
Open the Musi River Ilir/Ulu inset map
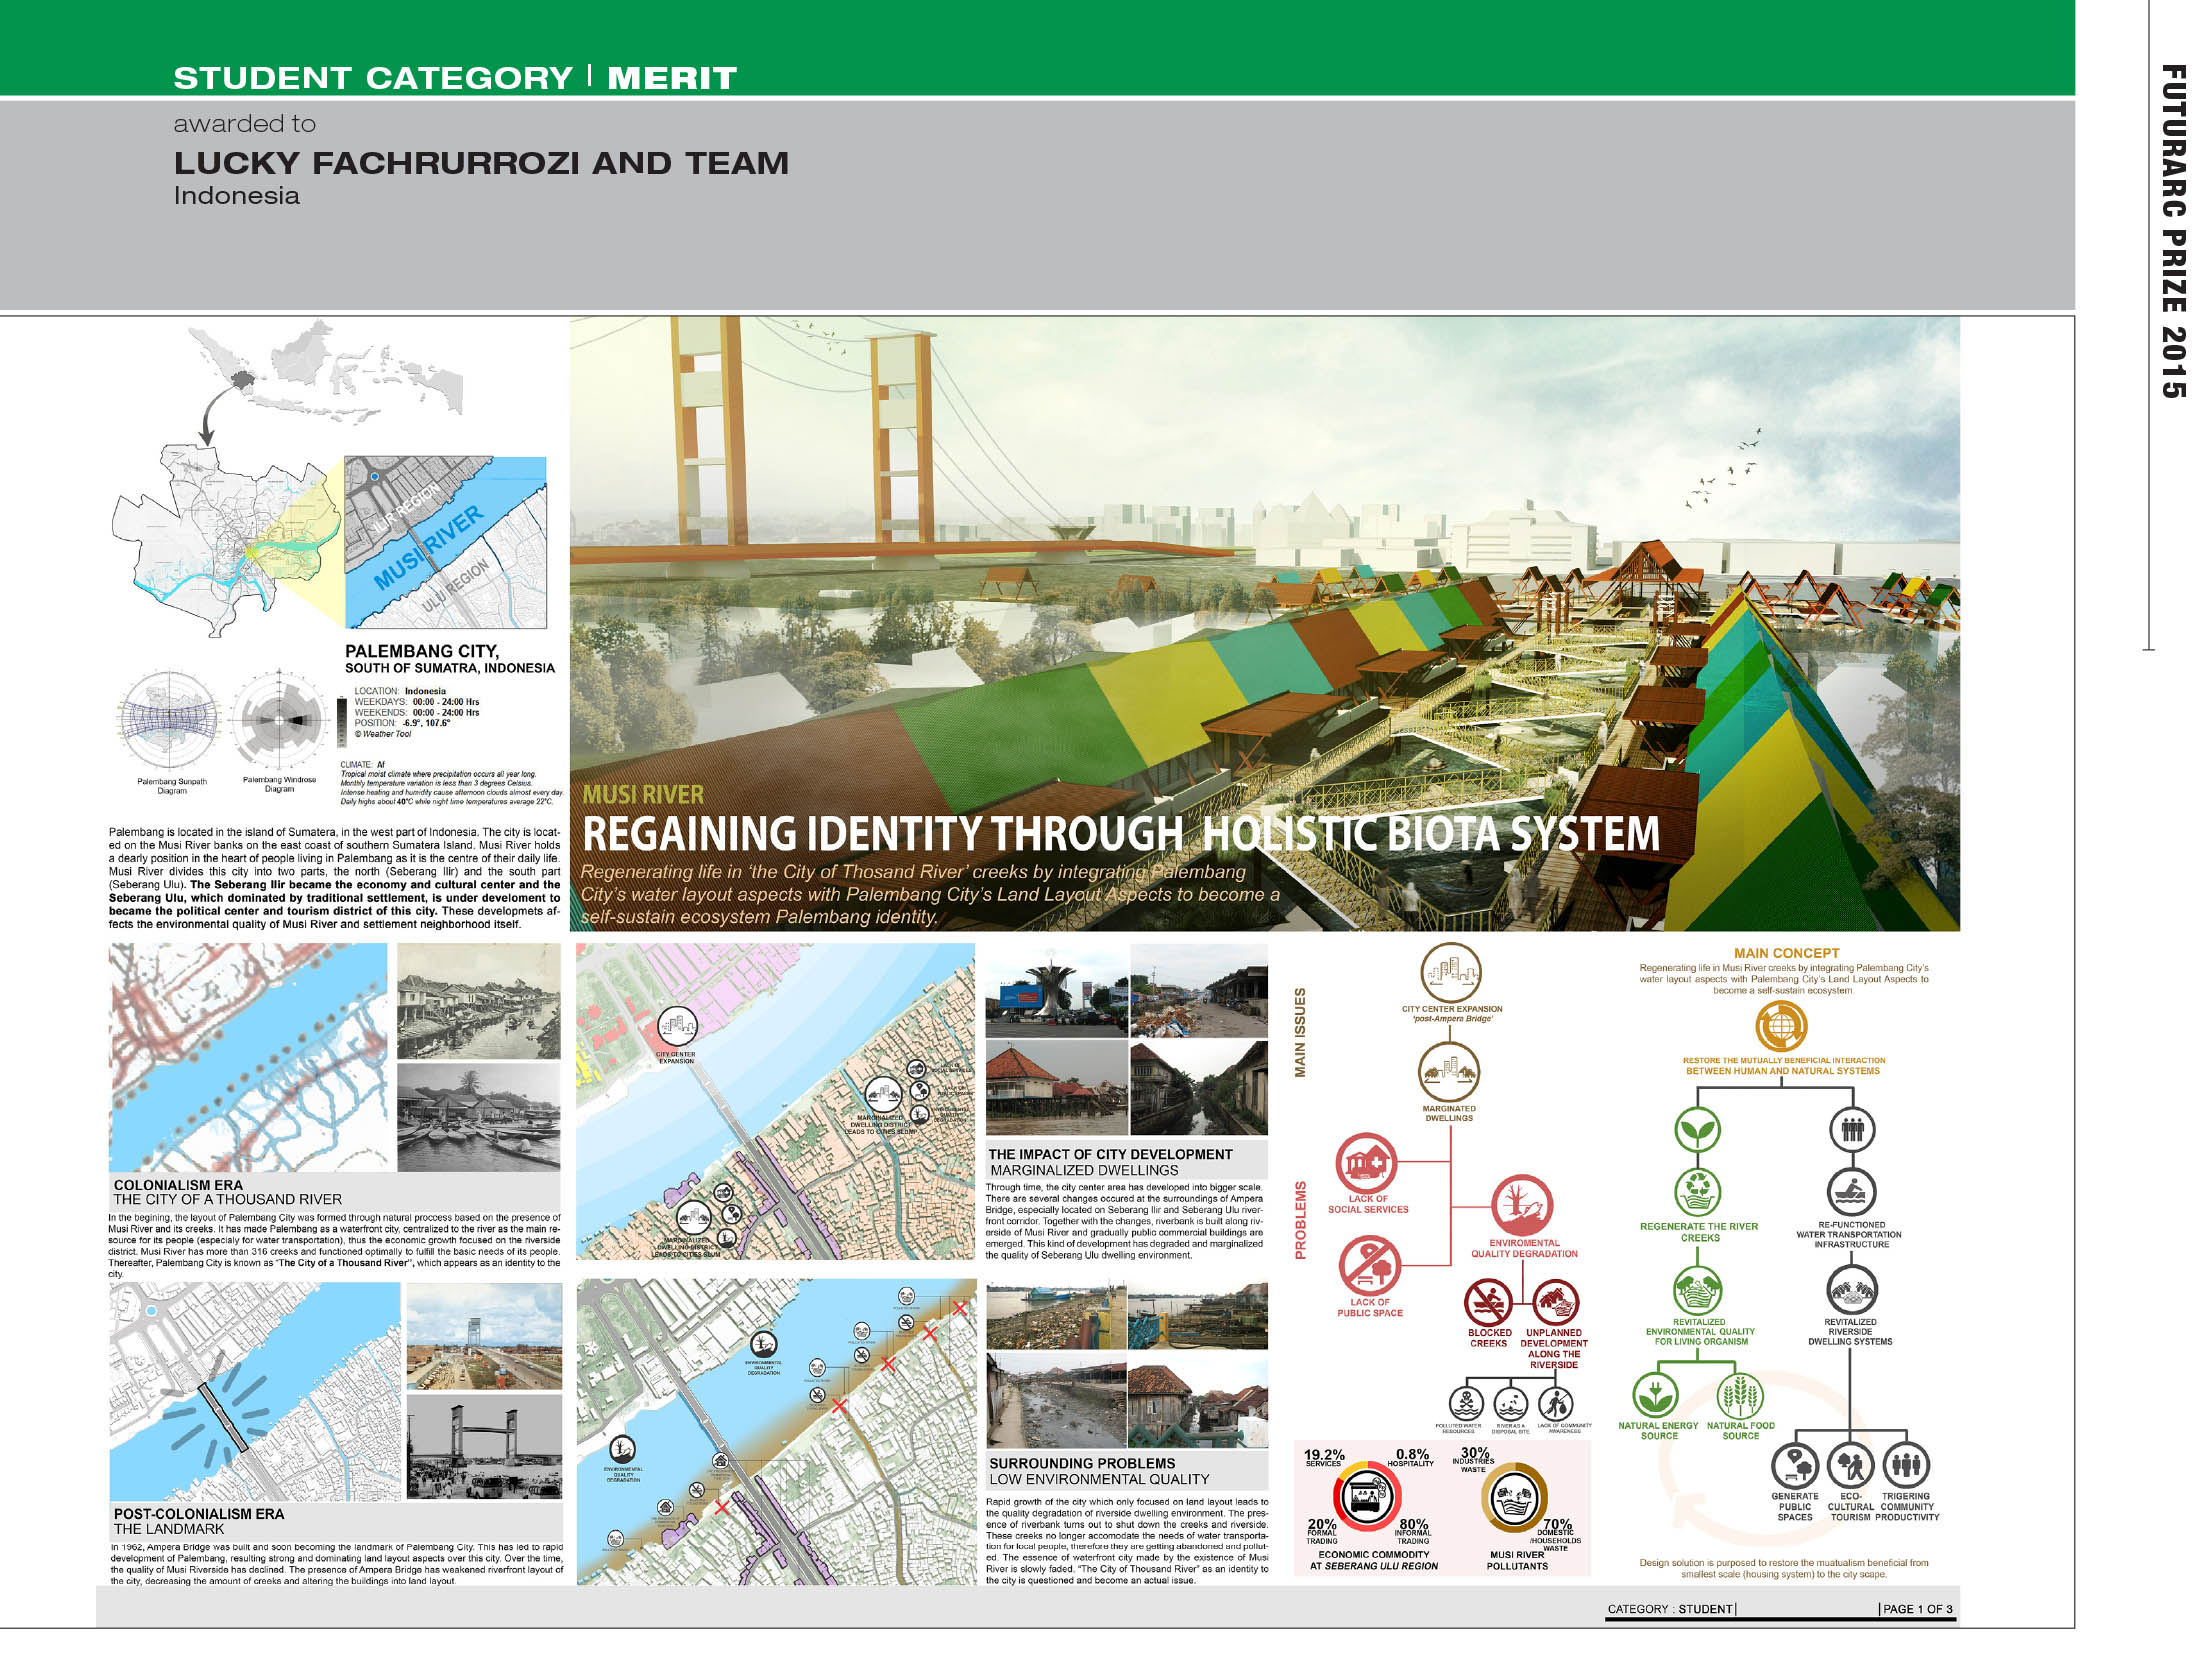[446, 542]
